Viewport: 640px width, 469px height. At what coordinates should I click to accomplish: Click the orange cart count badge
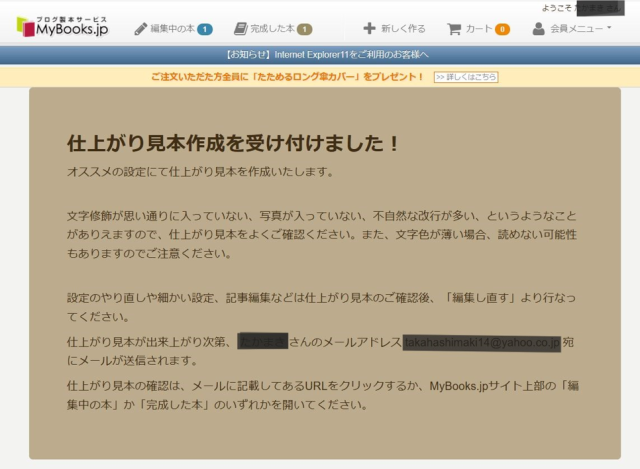502,29
